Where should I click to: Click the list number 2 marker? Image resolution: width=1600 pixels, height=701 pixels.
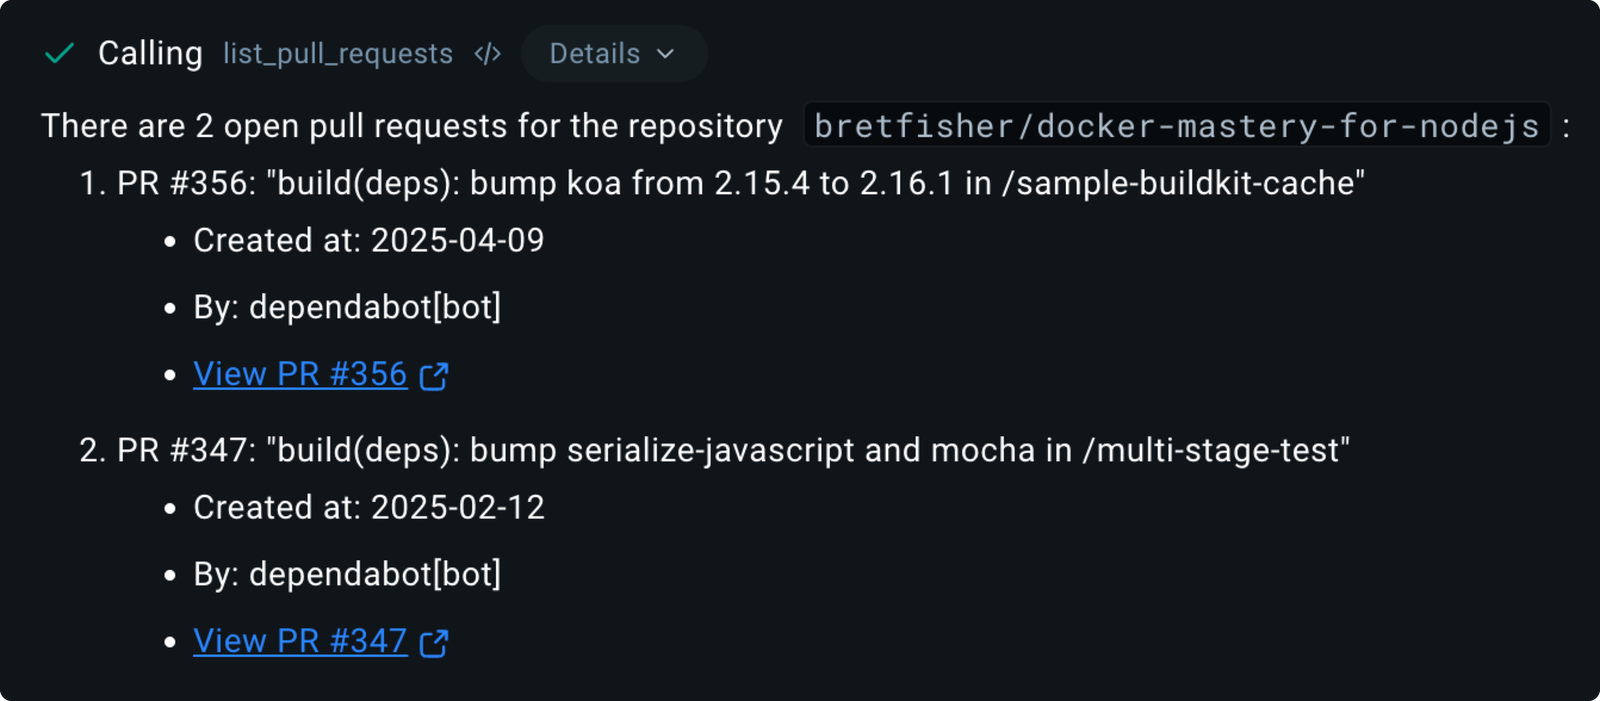pos(92,450)
